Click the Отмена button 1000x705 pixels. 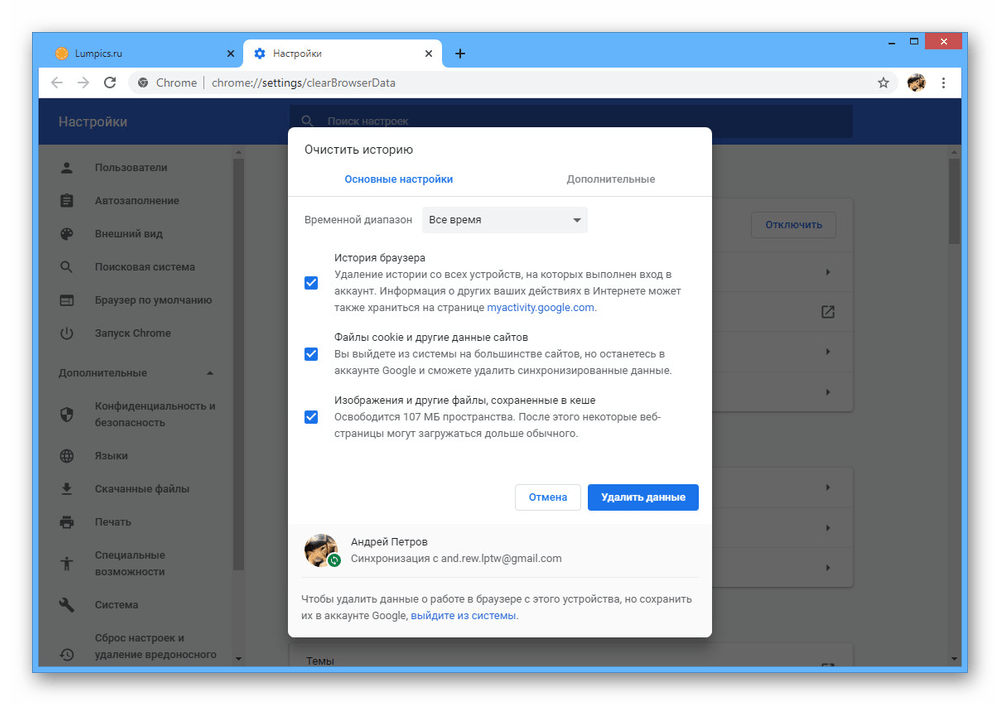point(547,497)
